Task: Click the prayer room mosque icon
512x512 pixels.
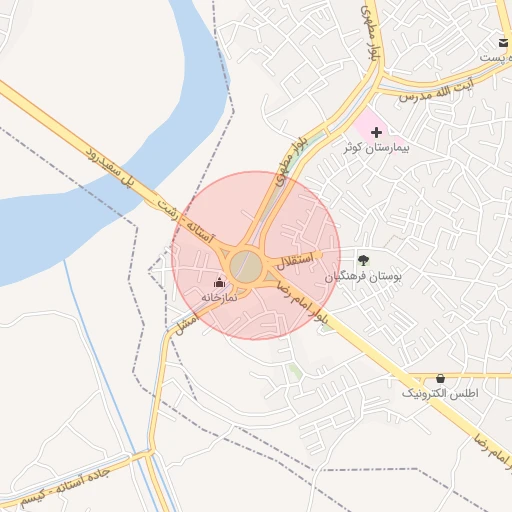Action: pos(219,283)
